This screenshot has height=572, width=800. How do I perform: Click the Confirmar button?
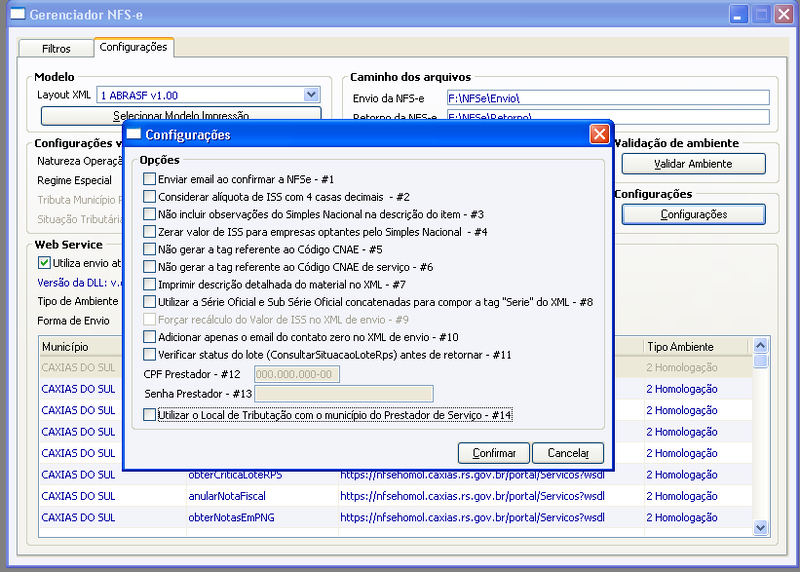pos(494,453)
